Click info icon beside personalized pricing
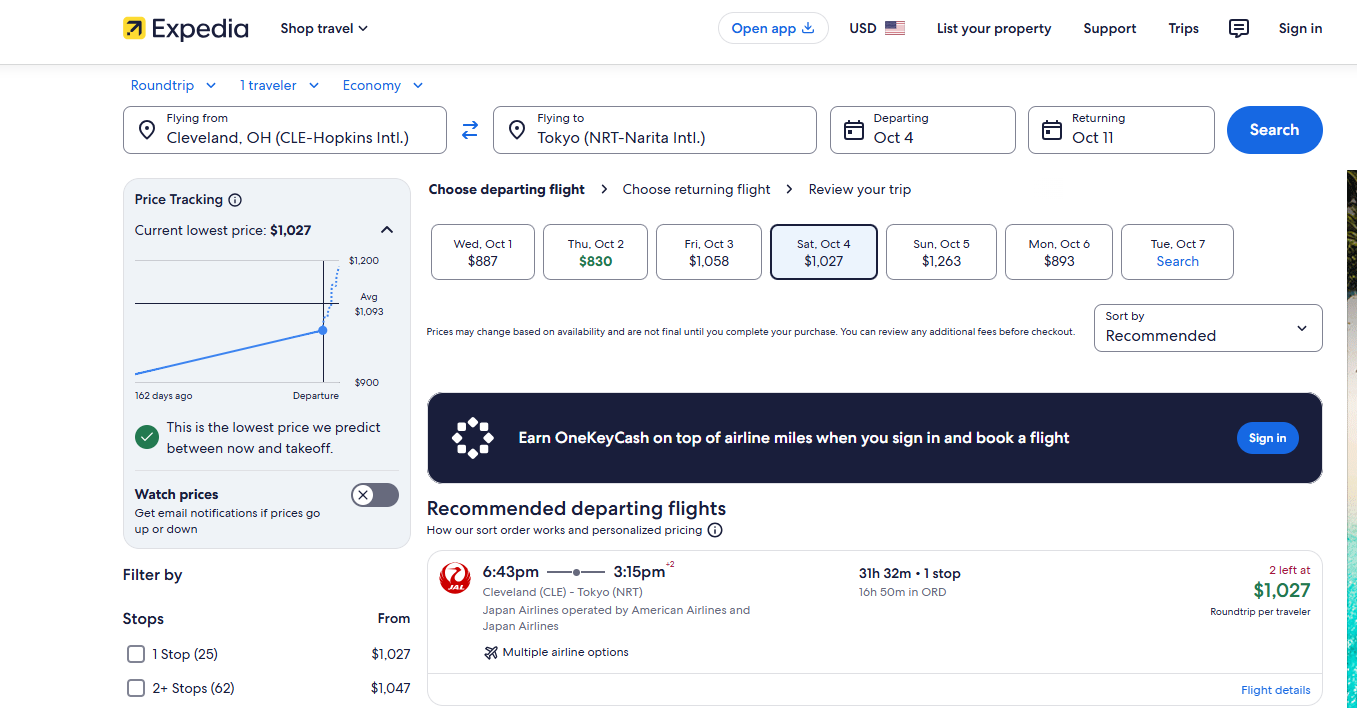The width and height of the screenshot is (1357, 708). click(x=715, y=530)
